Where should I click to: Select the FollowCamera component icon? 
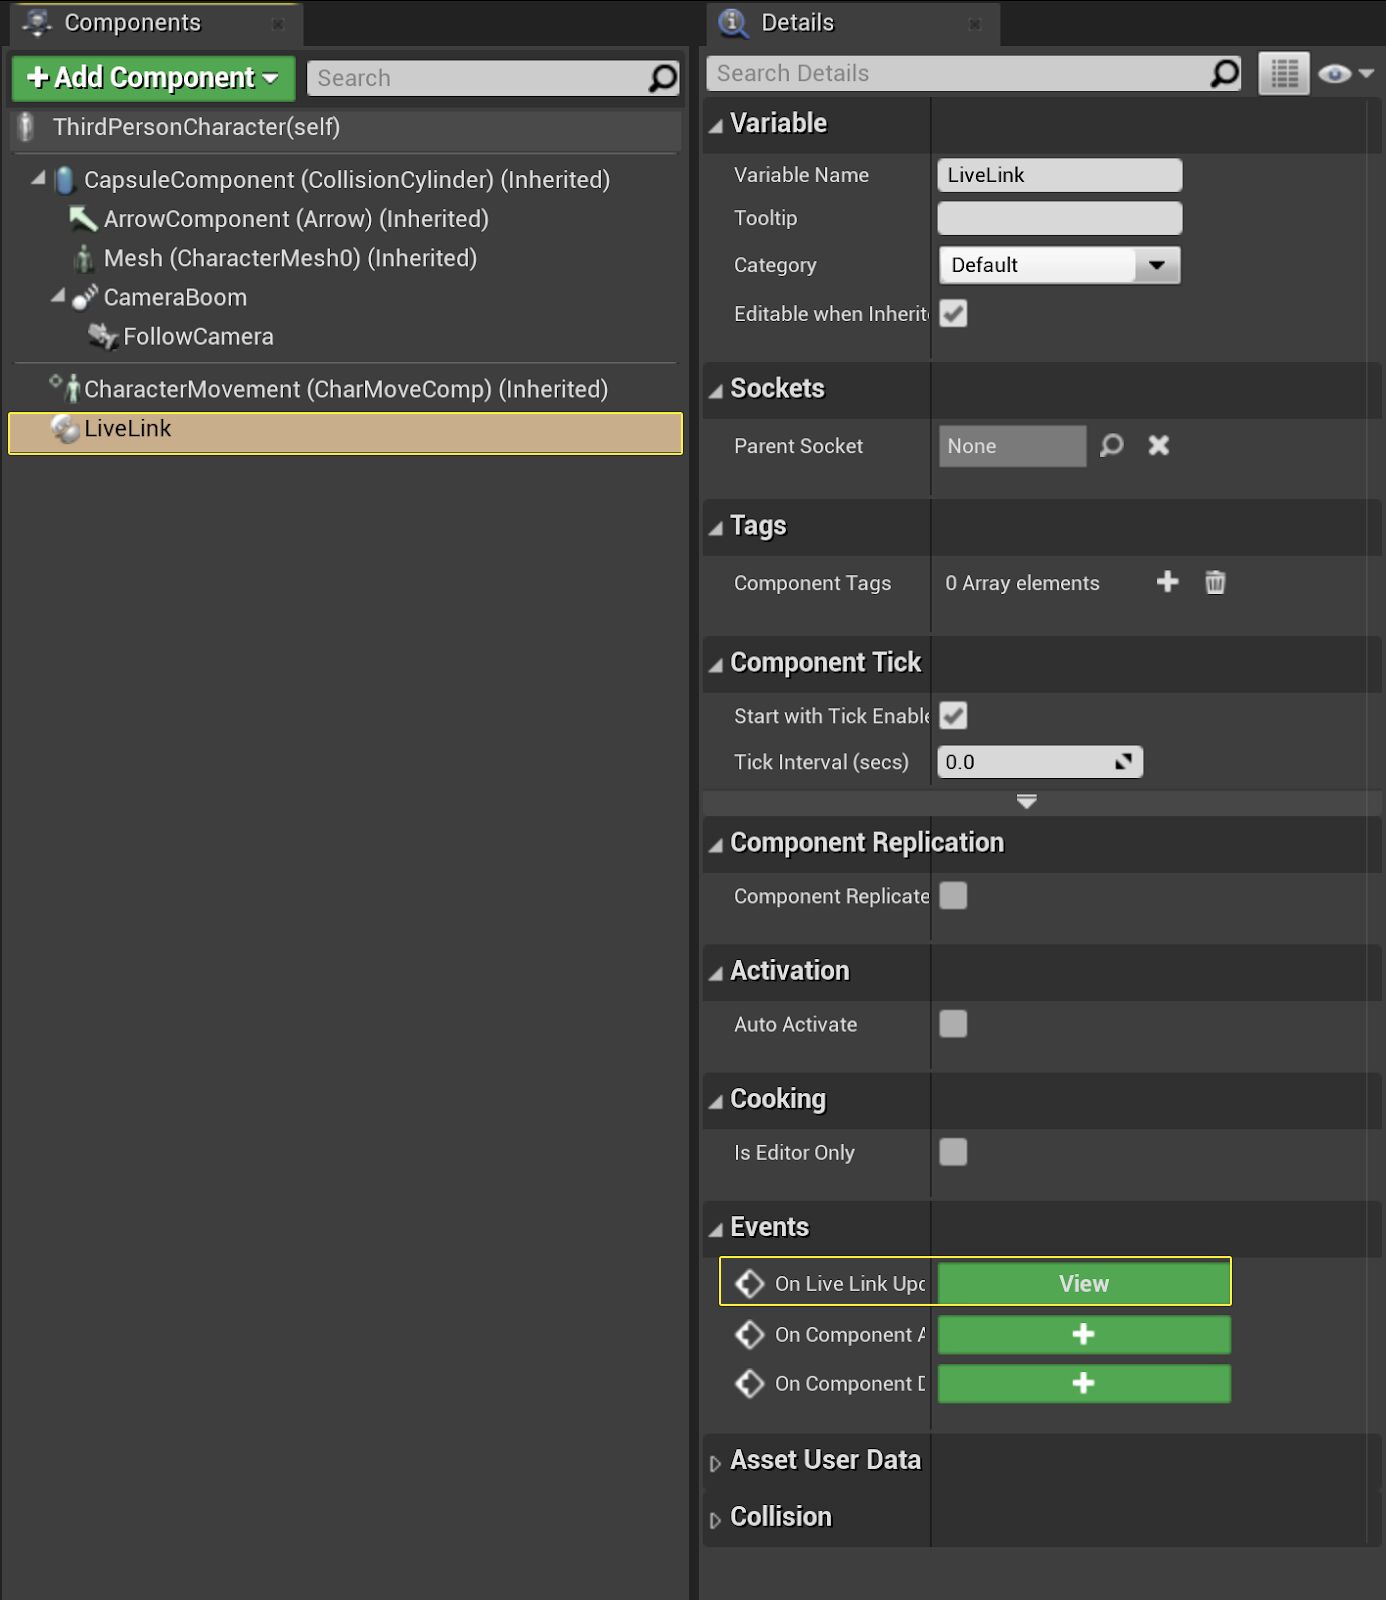(x=102, y=337)
